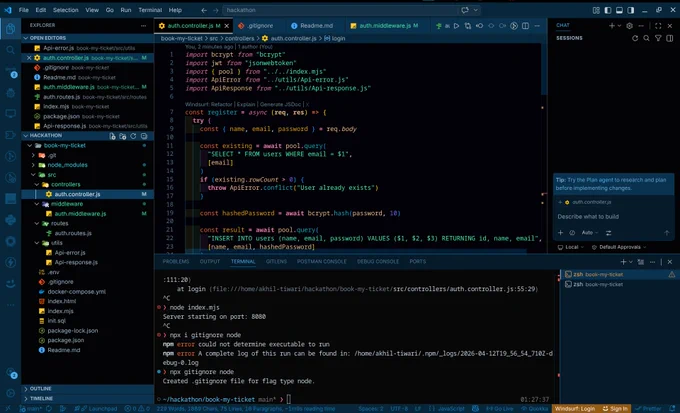Filter chat sessions funnel icon
The image size is (680, 413).
658,38
